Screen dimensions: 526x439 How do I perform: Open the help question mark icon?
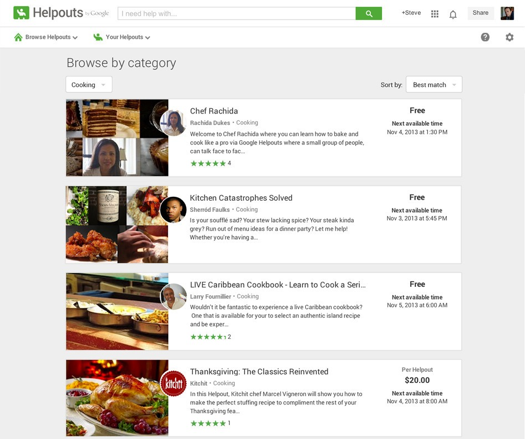(485, 37)
